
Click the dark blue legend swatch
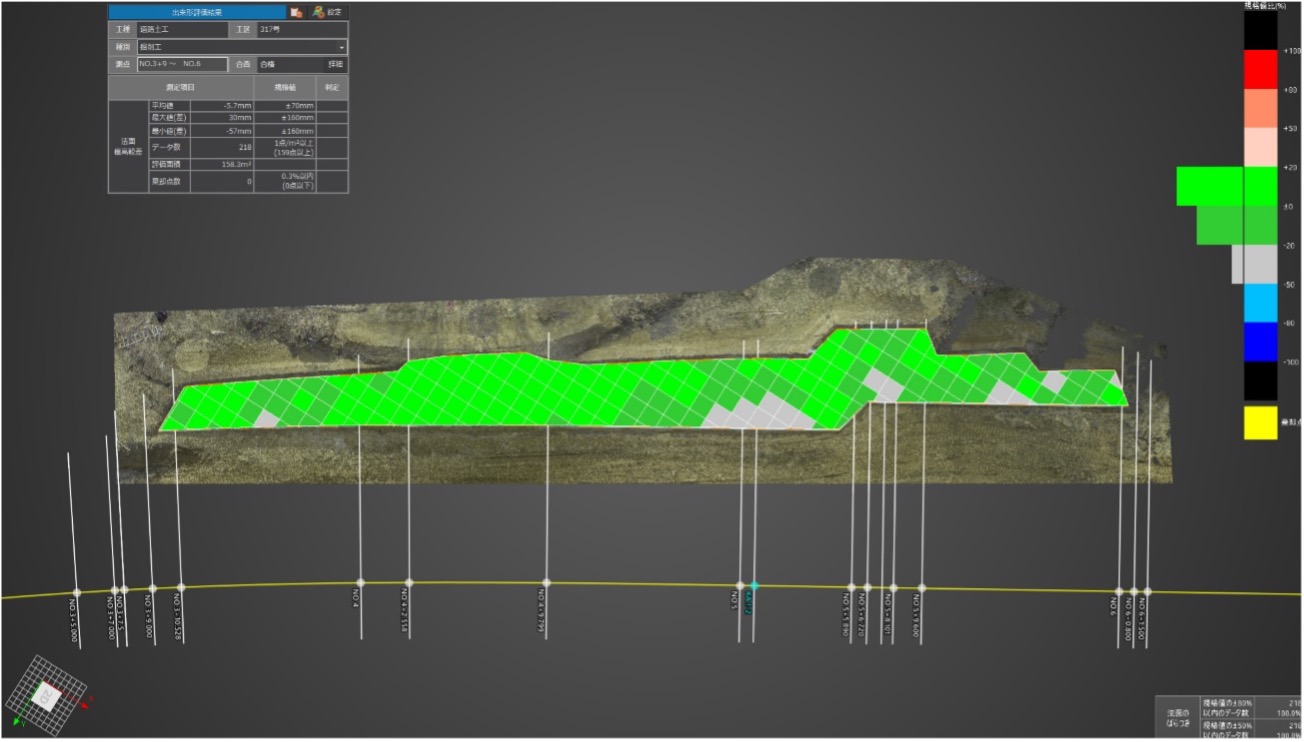coord(1260,341)
